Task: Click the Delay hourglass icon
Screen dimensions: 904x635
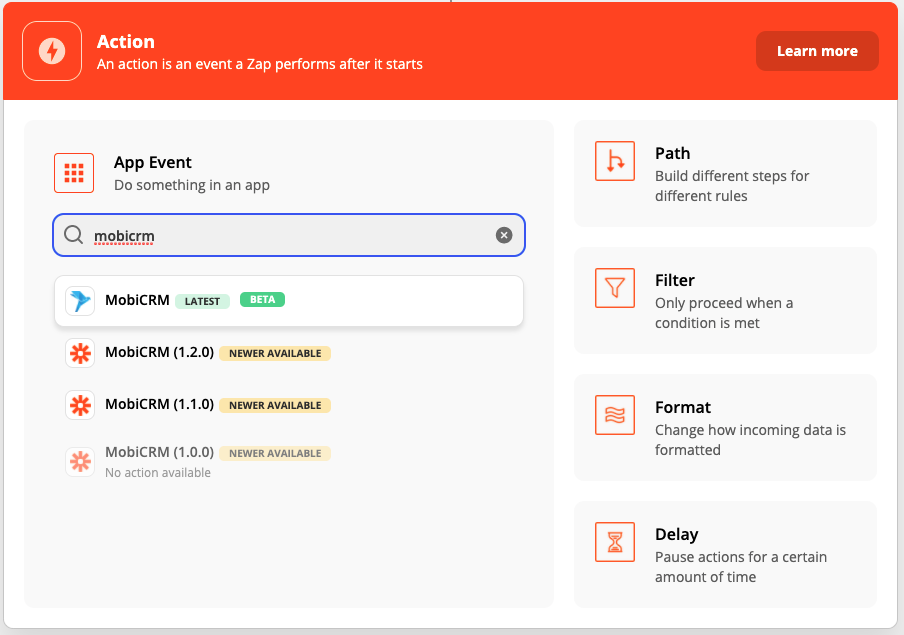Action: click(614, 542)
